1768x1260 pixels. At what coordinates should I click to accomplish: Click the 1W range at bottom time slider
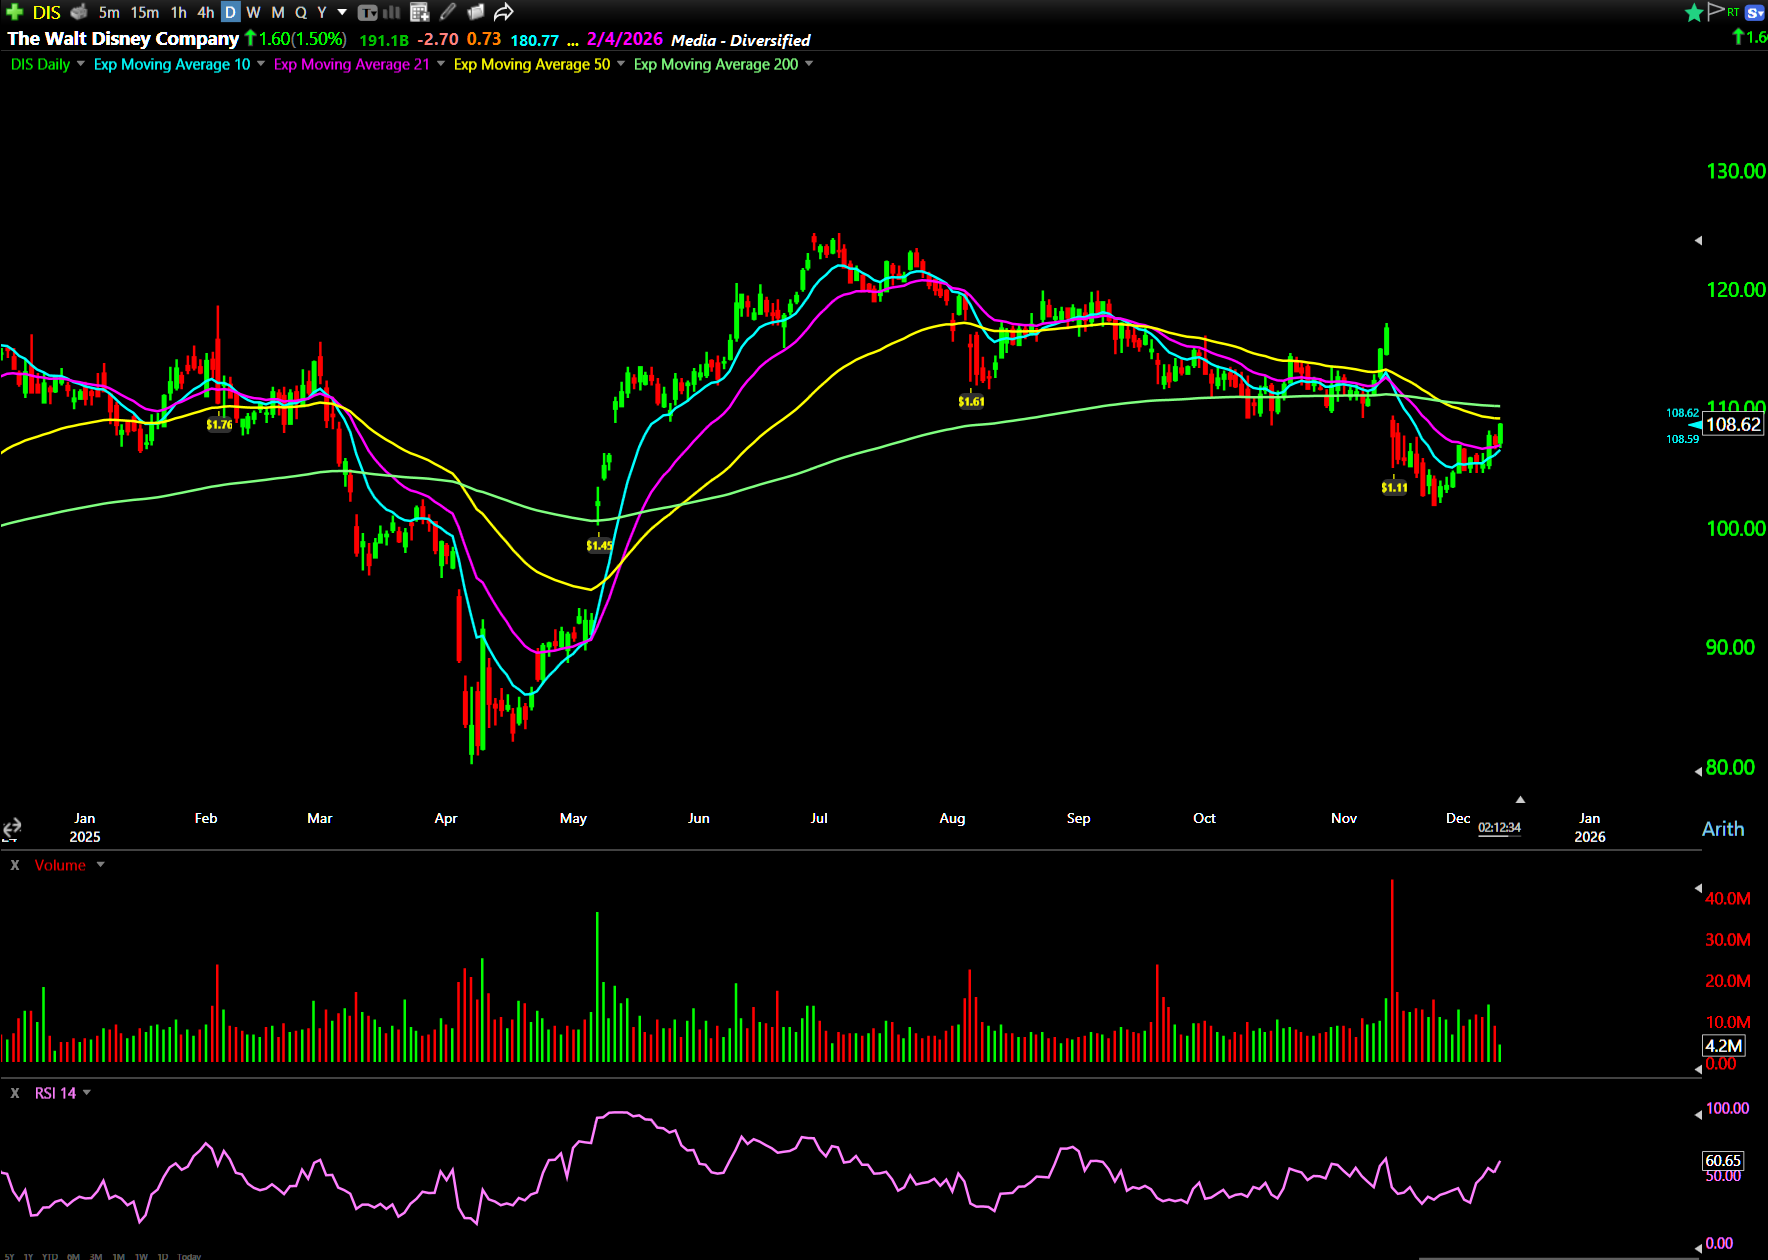[x=141, y=1256]
